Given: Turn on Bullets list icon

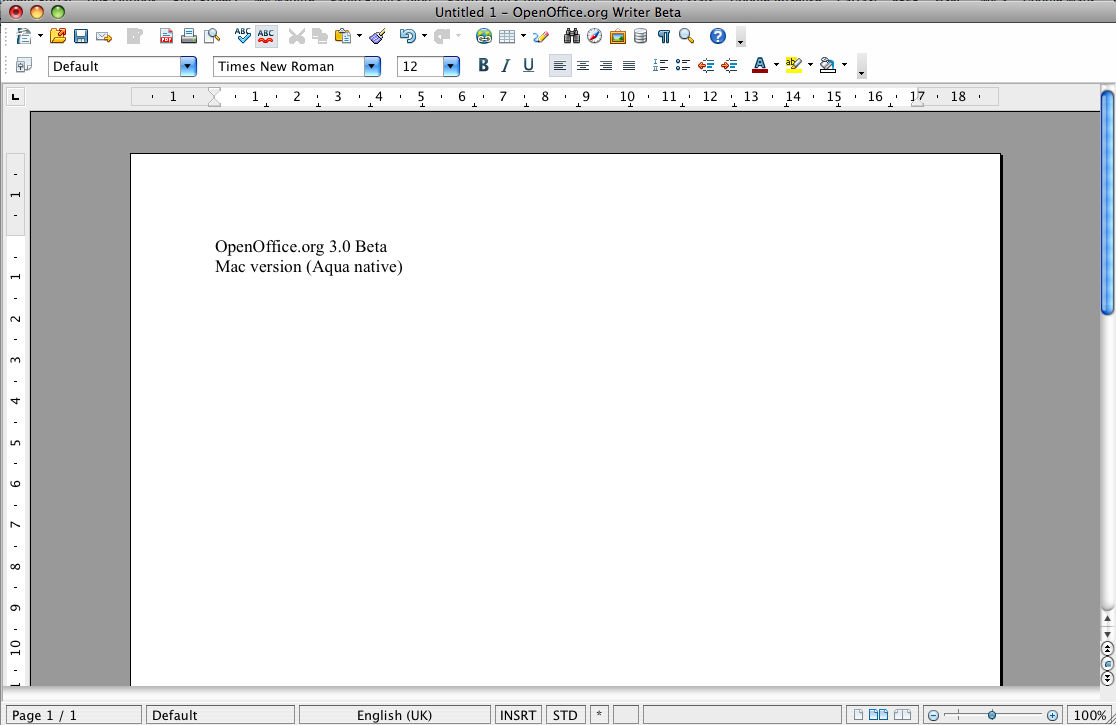Looking at the screenshot, I should click(683, 65).
